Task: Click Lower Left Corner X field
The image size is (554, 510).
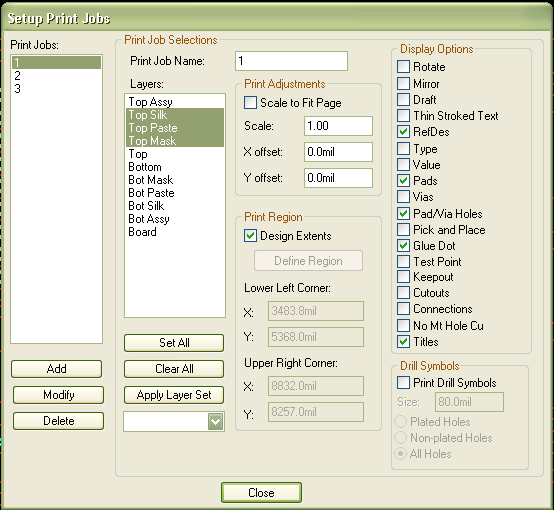Action: [x=316, y=311]
